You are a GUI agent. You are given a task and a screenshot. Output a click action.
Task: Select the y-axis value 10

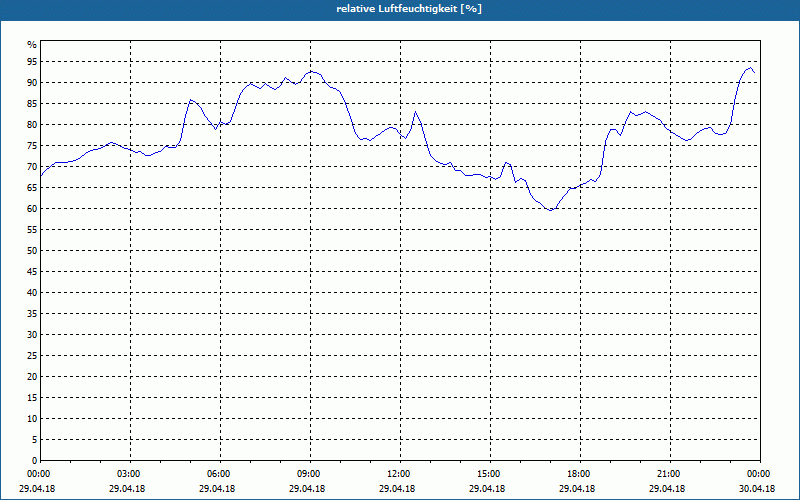[x=32, y=418]
